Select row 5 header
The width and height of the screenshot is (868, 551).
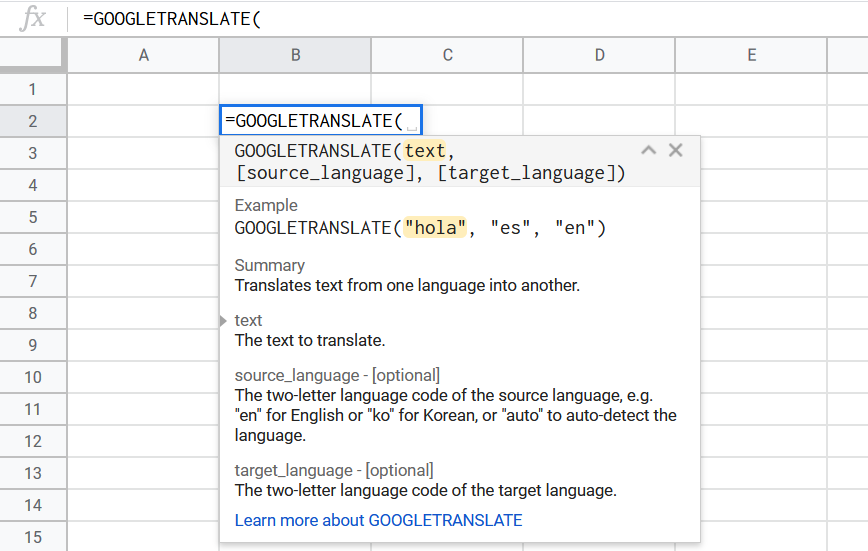pos(33,217)
